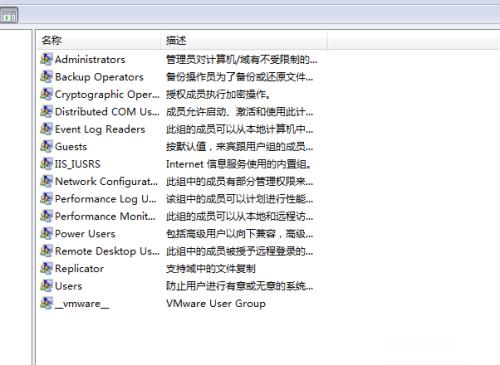Click the Internet 信息服务 description text
The height and width of the screenshot is (365, 500).
click(239, 164)
